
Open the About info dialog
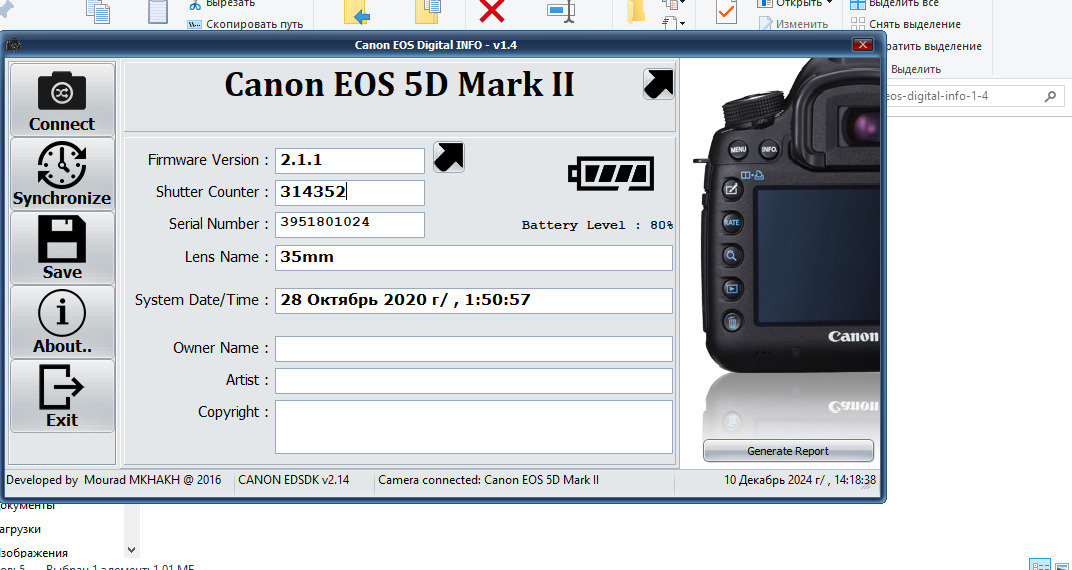pos(62,322)
